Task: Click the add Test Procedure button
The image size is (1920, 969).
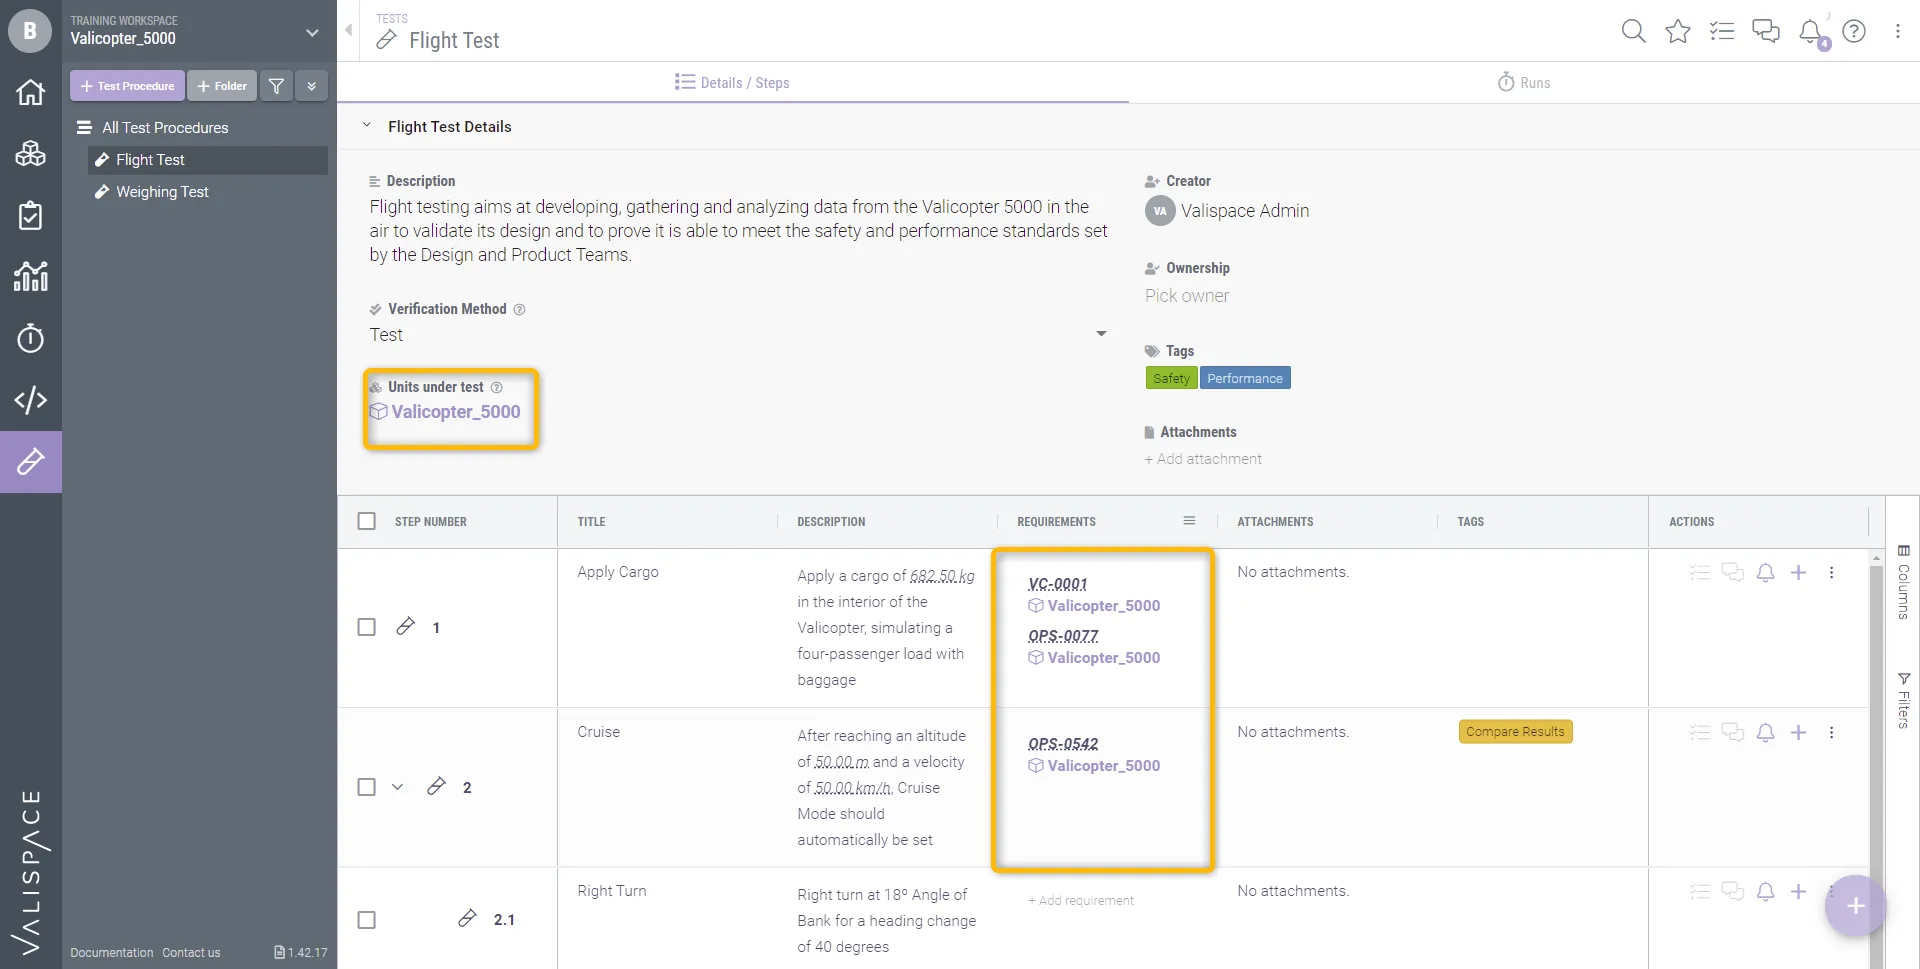Action: click(127, 86)
